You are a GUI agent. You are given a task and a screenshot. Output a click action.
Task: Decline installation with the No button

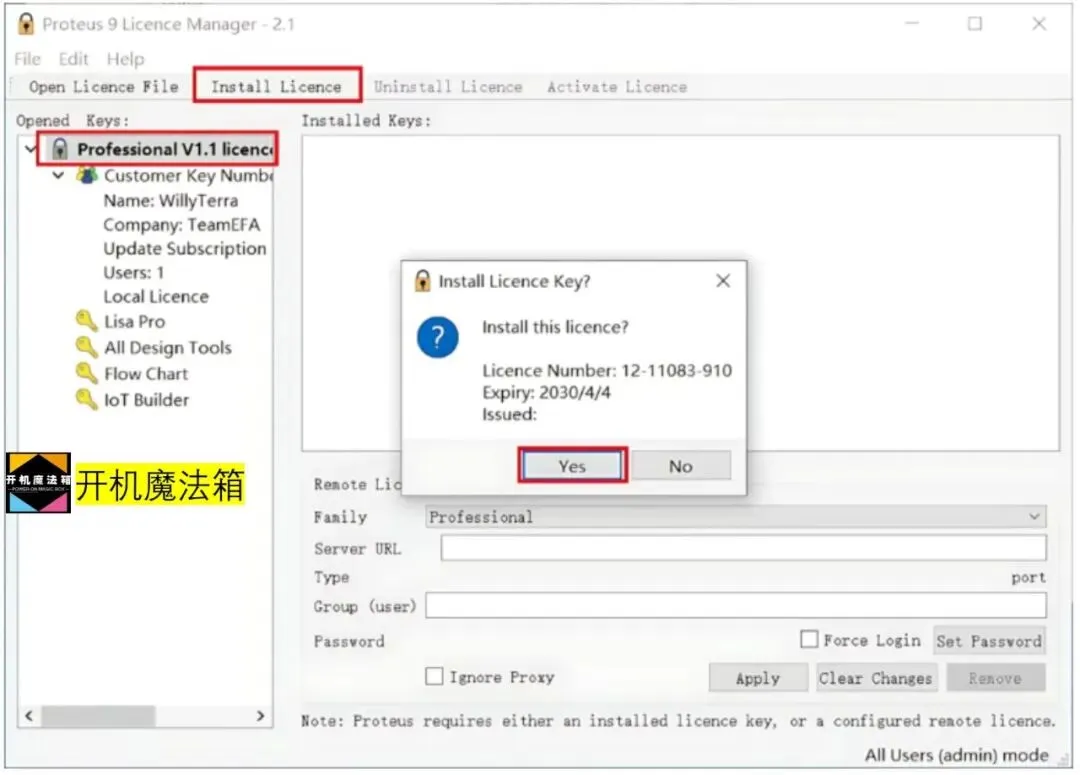click(681, 466)
